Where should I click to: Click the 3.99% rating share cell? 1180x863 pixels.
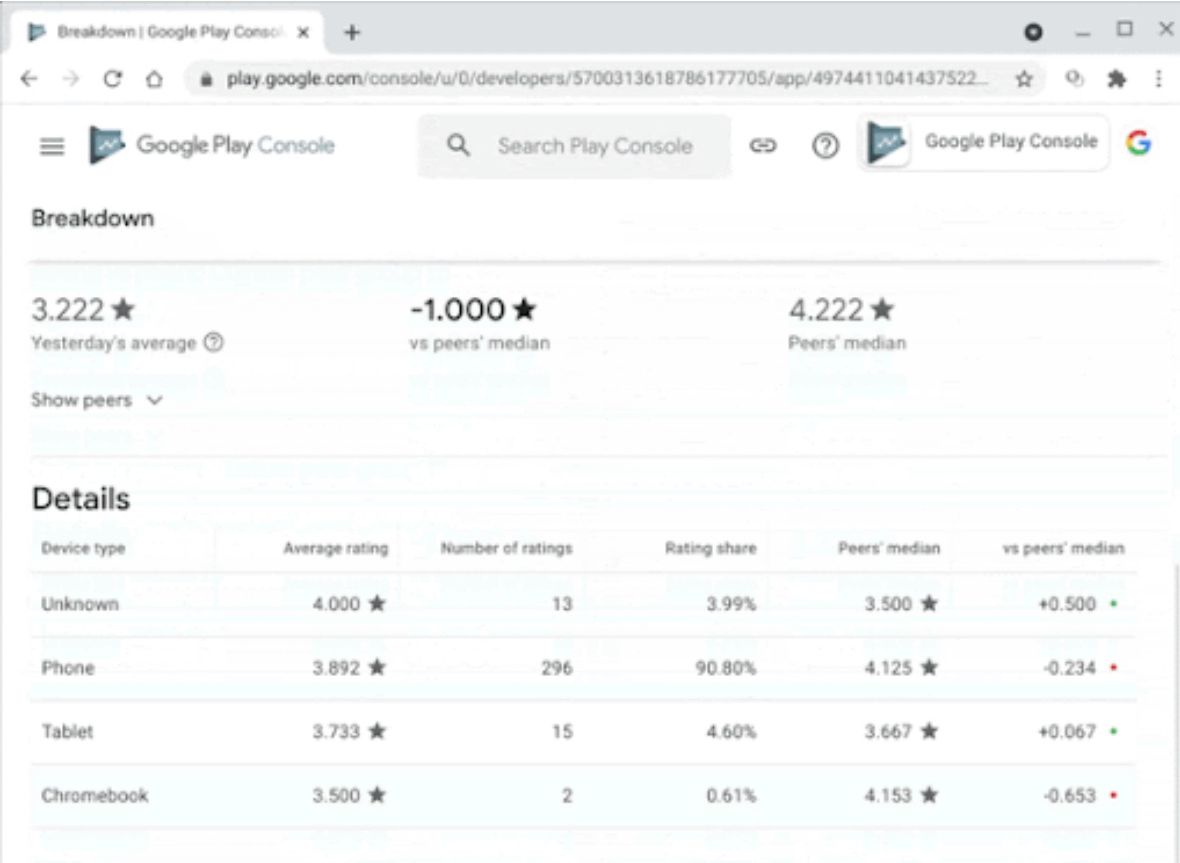(731, 603)
